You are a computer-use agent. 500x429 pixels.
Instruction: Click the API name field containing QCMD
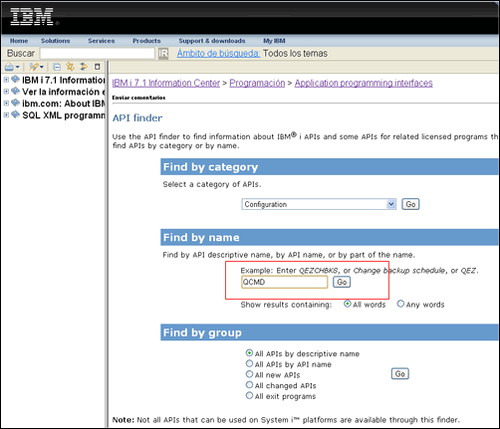[285, 282]
